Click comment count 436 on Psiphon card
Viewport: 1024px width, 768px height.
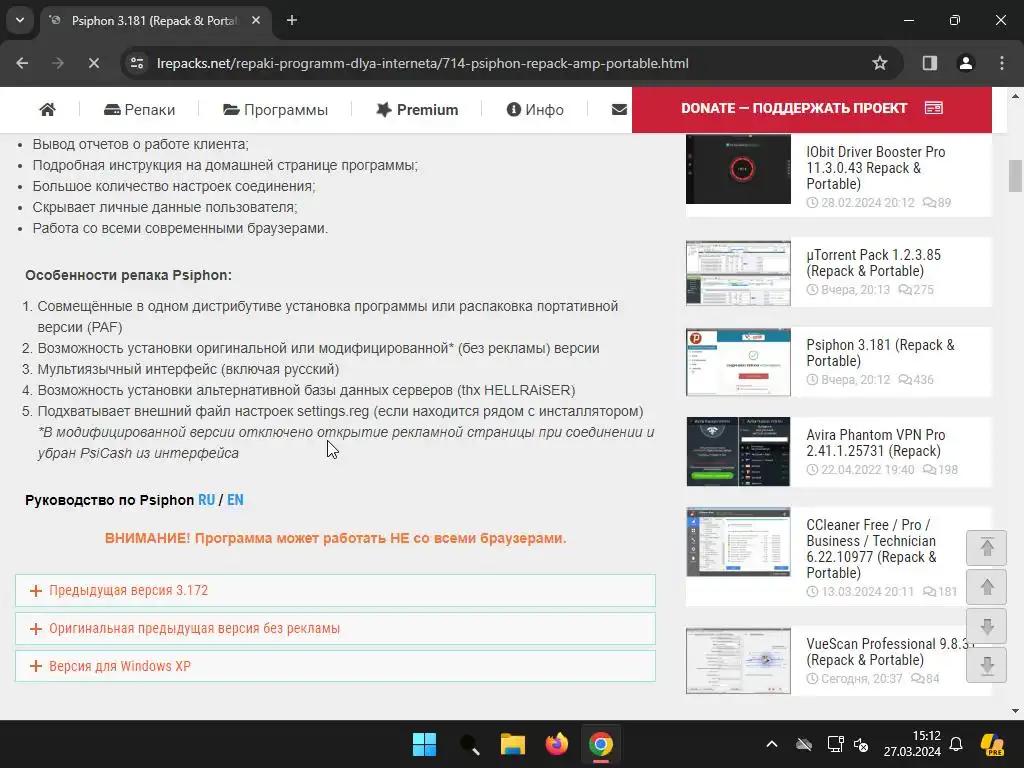tap(916, 379)
